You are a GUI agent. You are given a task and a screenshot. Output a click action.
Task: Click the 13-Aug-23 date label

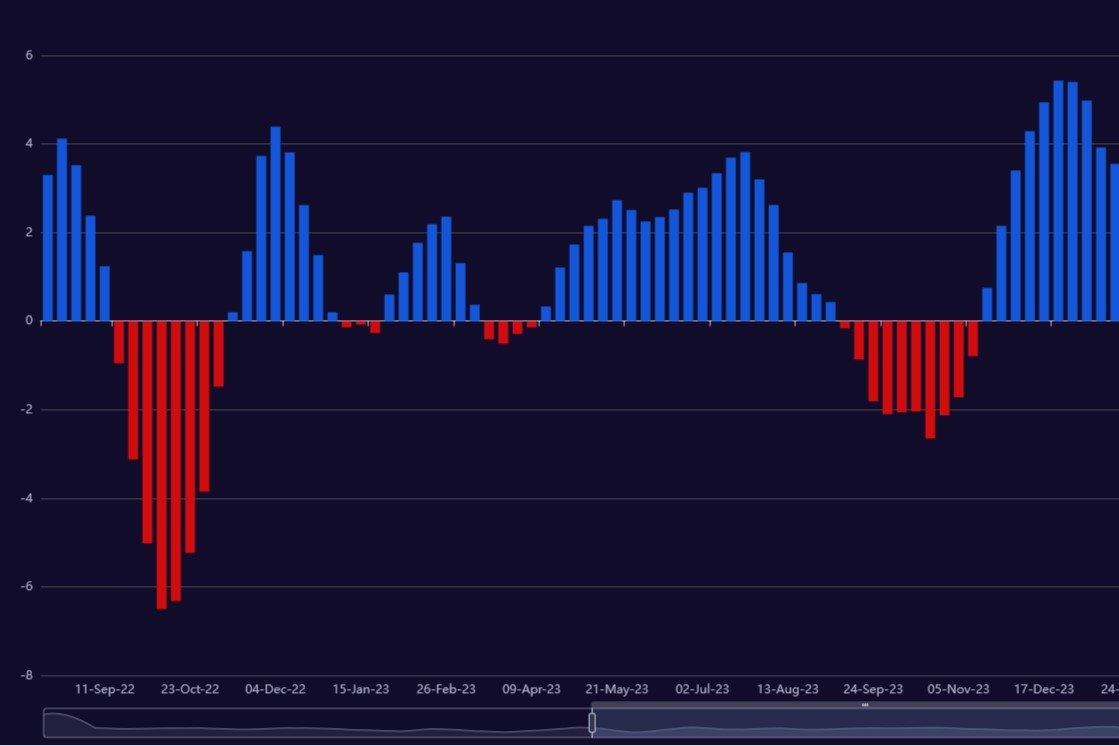788,690
